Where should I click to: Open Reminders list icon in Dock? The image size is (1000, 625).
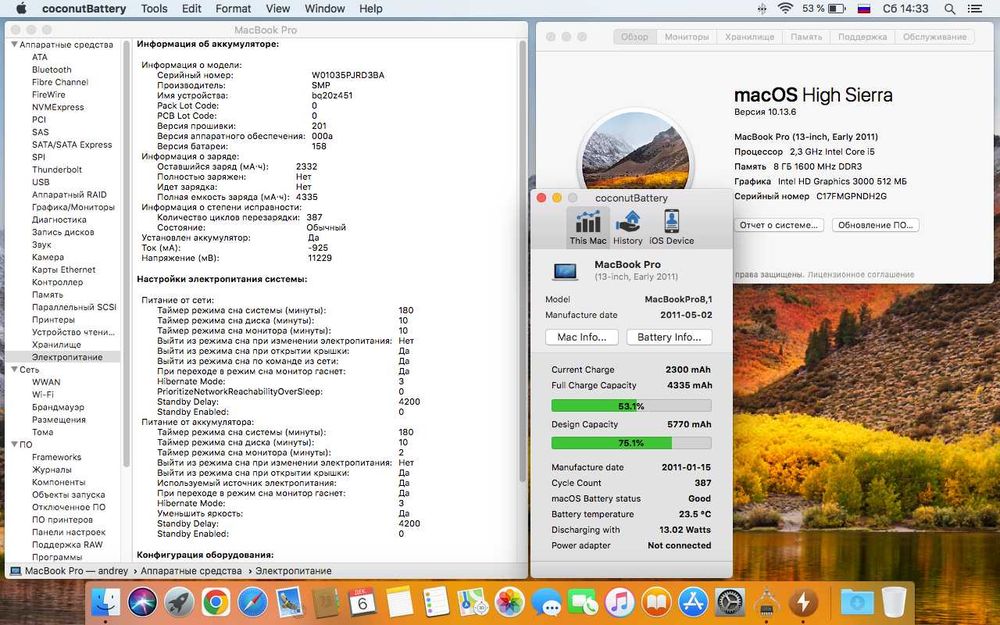[437, 602]
